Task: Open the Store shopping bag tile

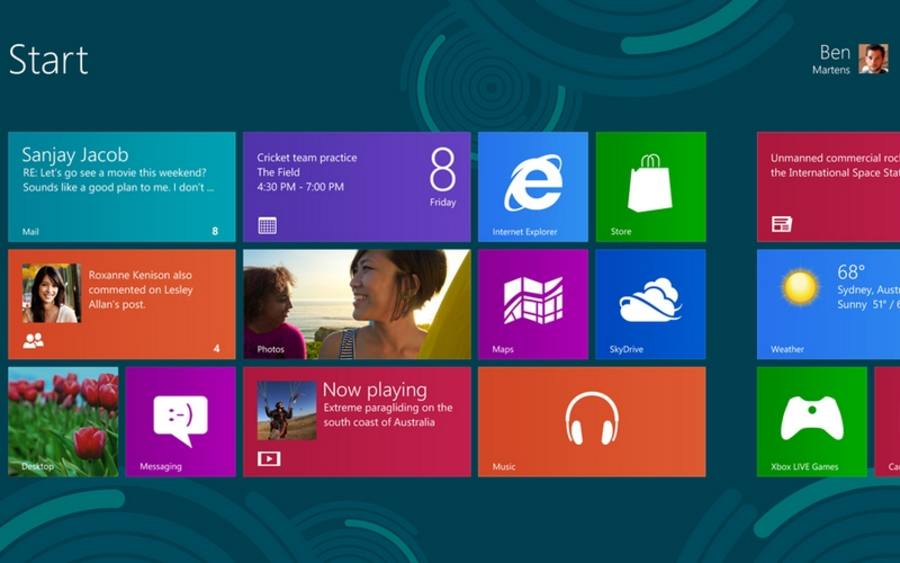Action: (x=651, y=187)
